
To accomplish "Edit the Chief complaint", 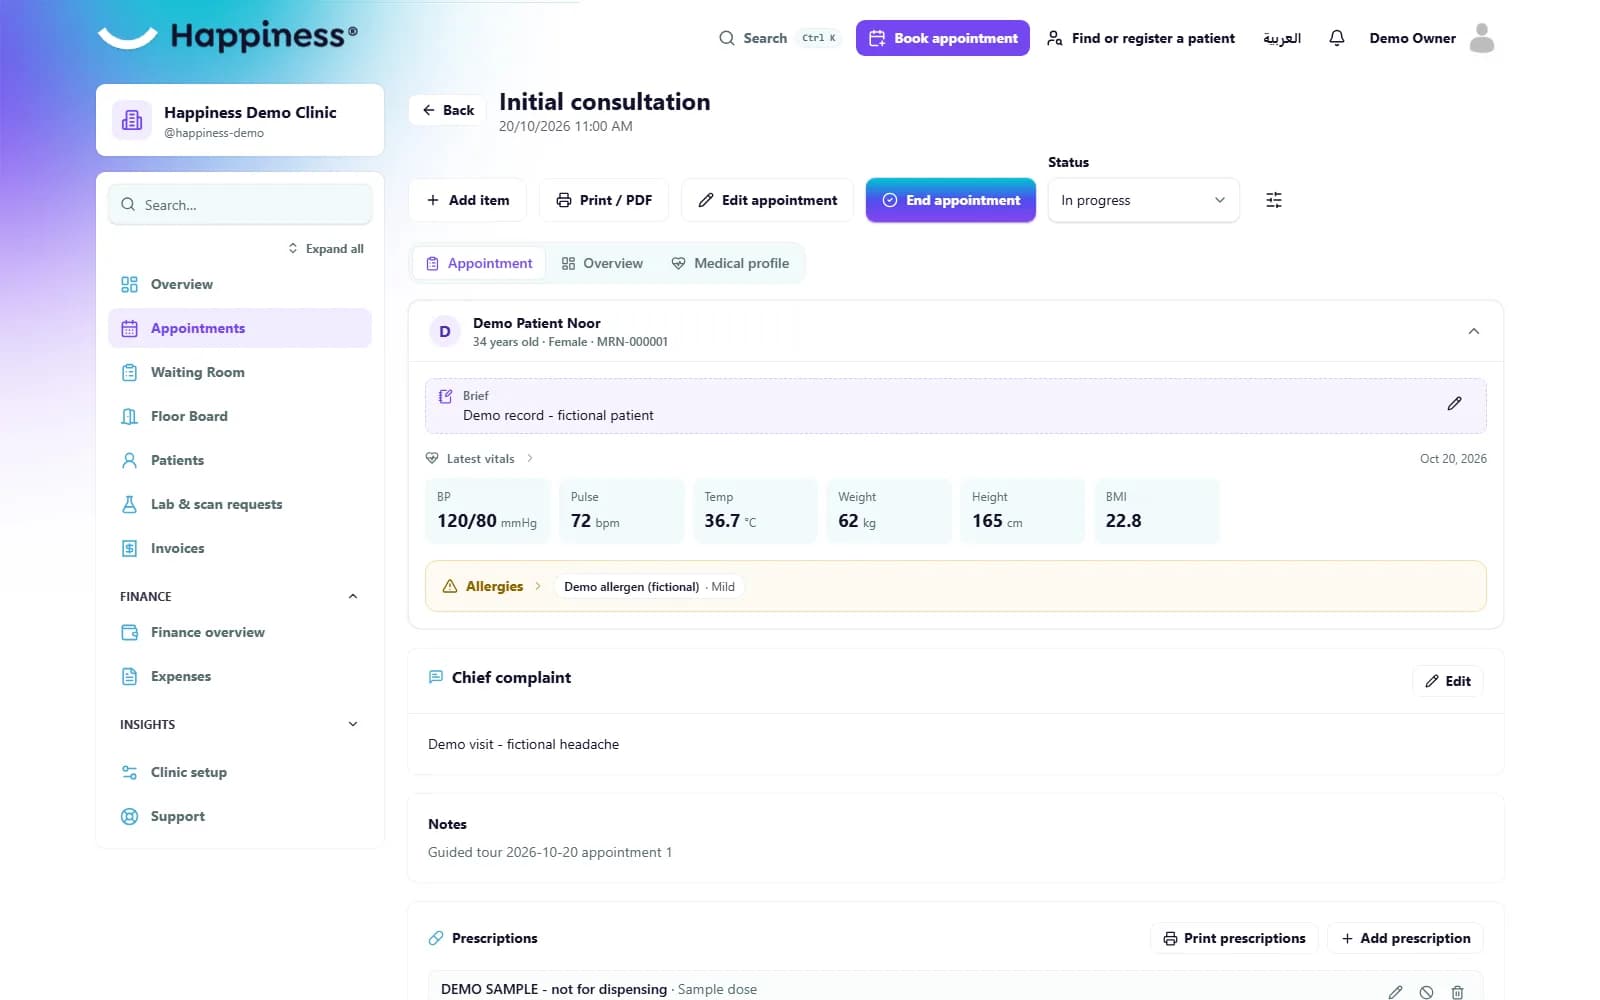I will pos(1447,681).
